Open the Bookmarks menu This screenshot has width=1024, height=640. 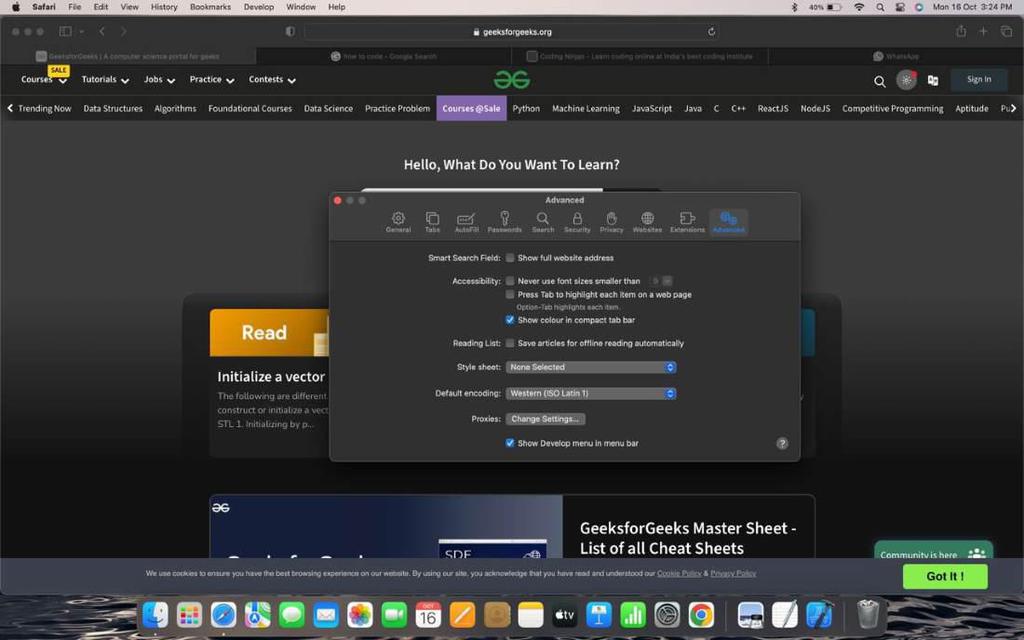[x=210, y=7]
